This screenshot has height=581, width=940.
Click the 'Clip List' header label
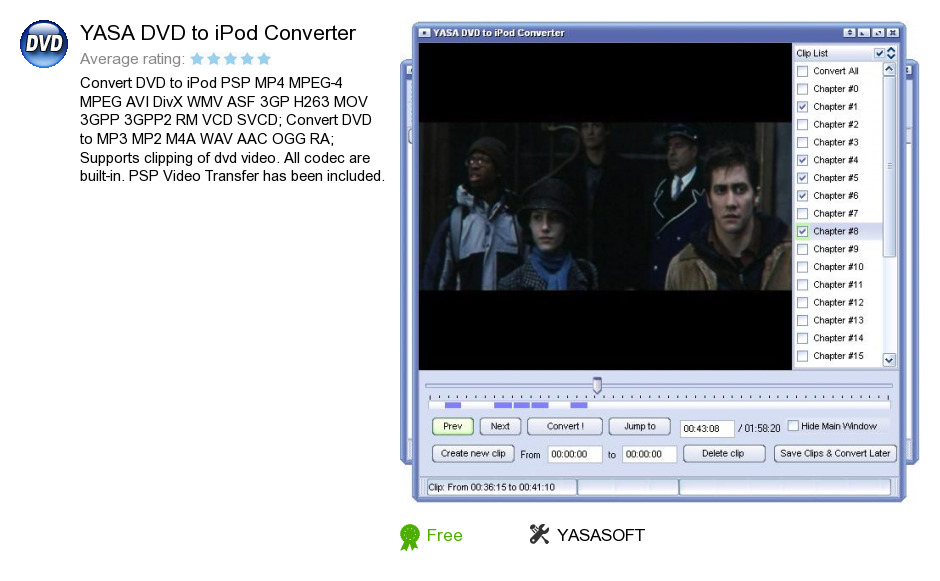[x=812, y=53]
